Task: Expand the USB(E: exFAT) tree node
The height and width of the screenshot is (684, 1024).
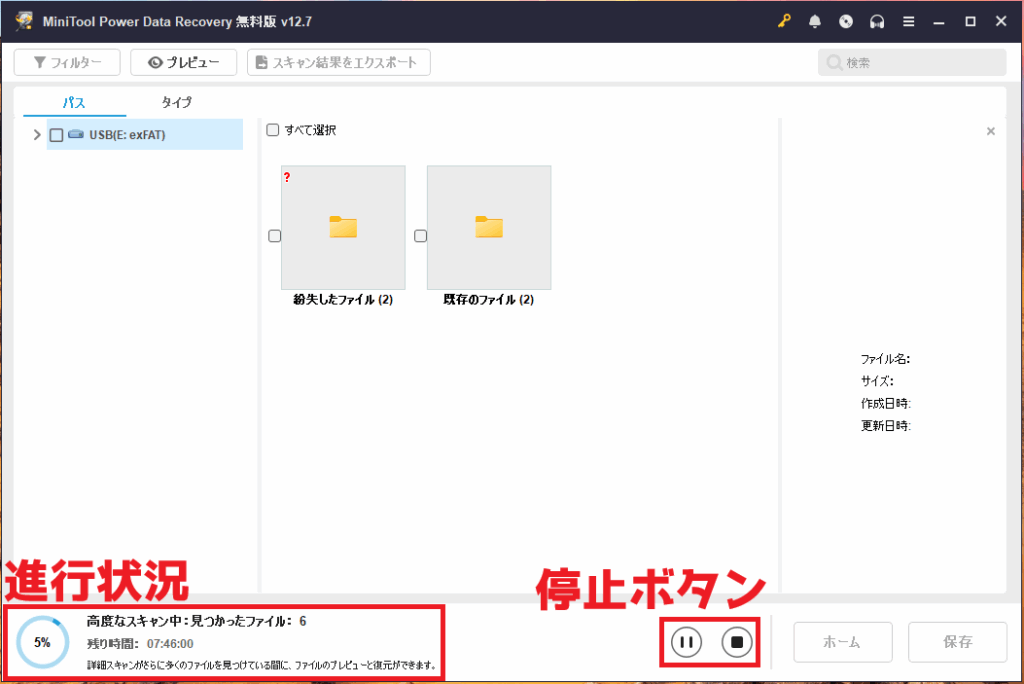Action: [x=37, y=135]
